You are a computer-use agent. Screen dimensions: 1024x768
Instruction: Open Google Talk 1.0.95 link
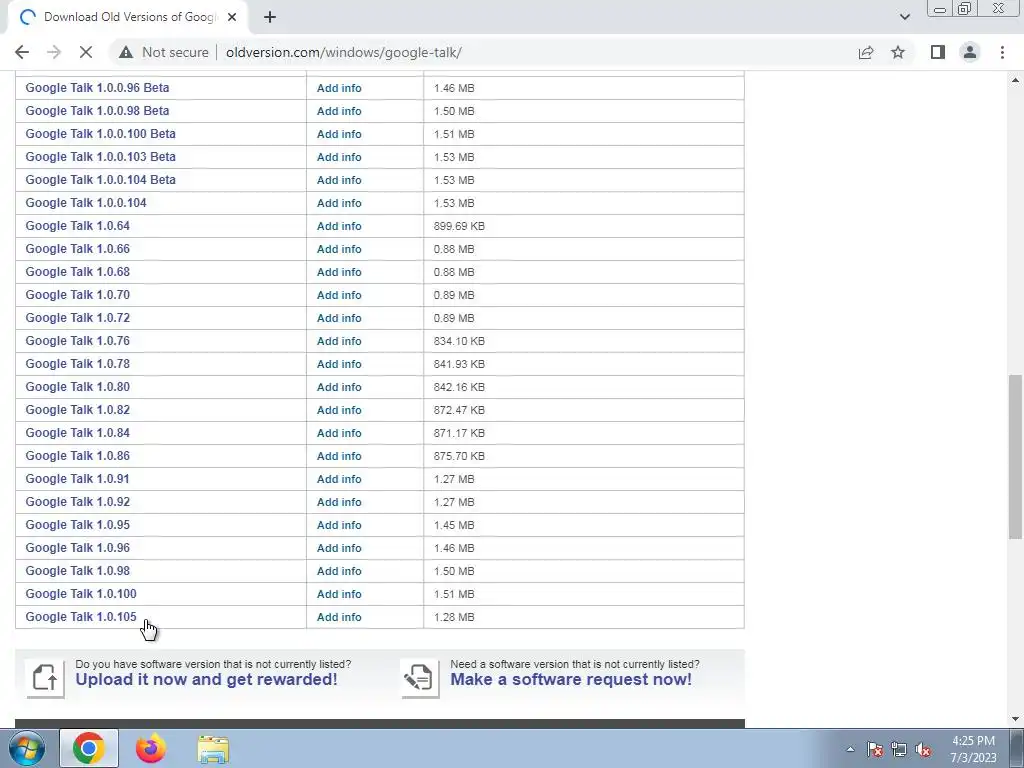(78, 524)
